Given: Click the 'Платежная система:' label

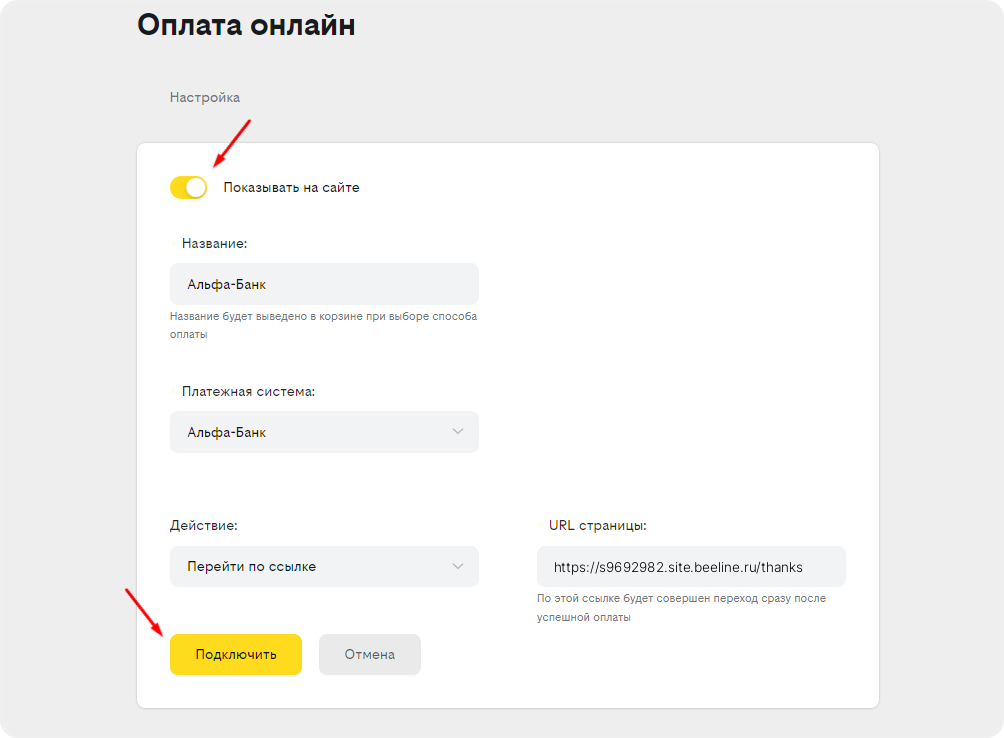Looking at the screenshot, I should tap(248, 391).
